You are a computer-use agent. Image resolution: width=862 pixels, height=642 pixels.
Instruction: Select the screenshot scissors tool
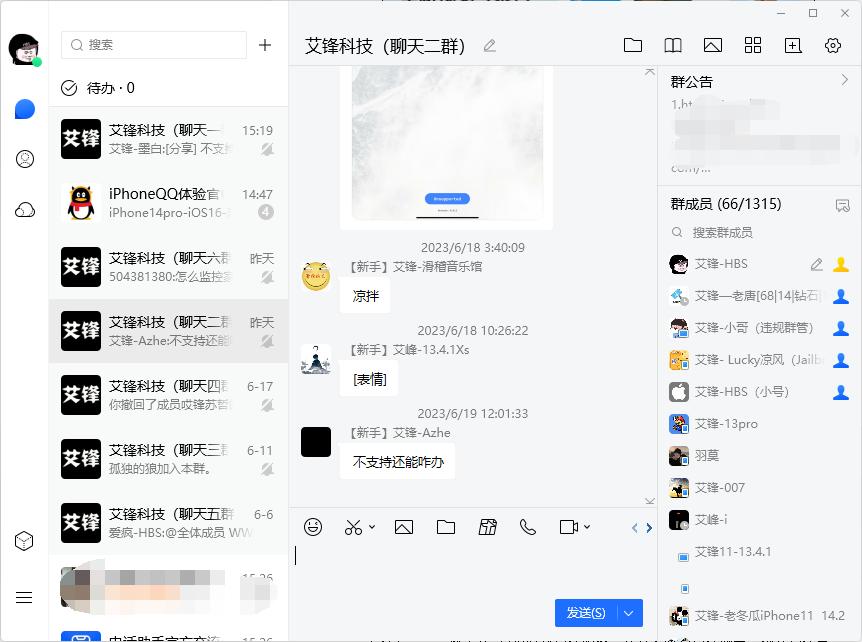(x=351, y=527)
